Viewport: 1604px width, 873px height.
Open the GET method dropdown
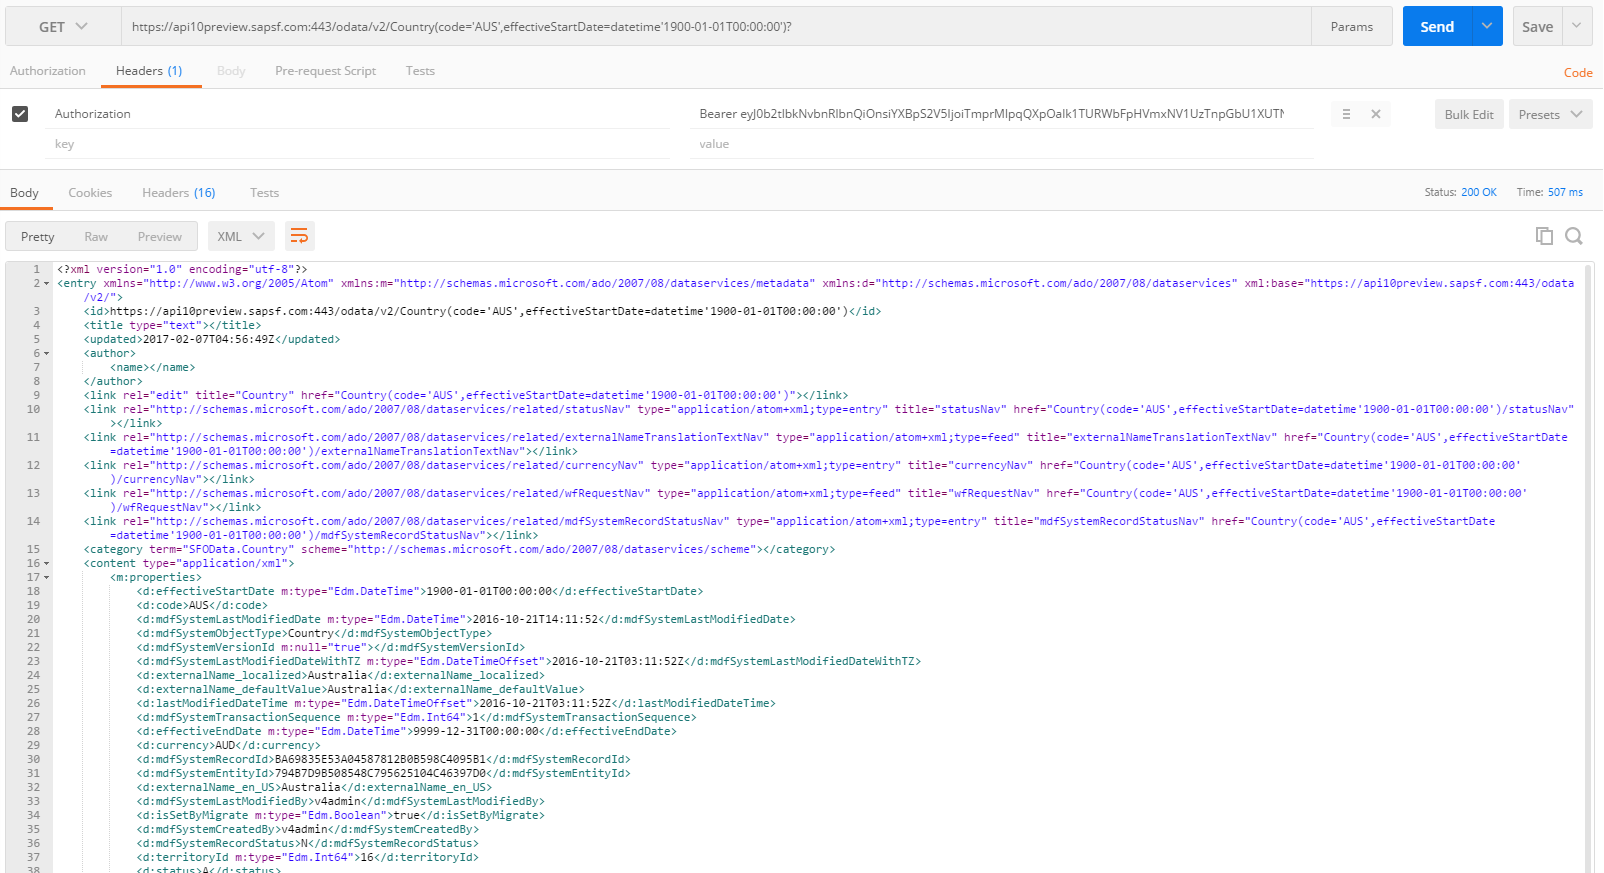coord(63,27)
